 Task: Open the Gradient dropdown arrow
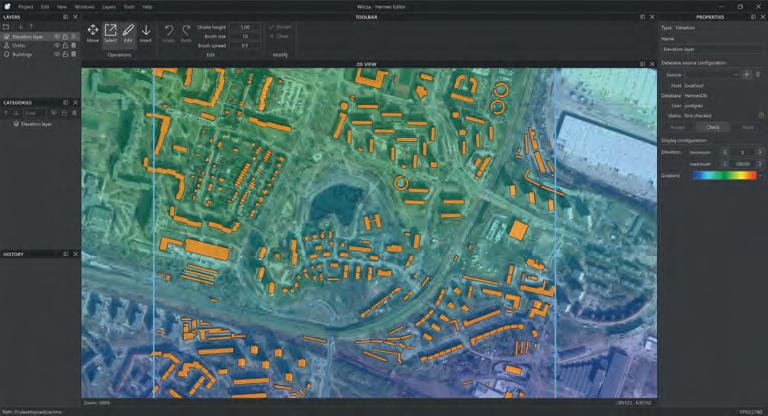760,175
